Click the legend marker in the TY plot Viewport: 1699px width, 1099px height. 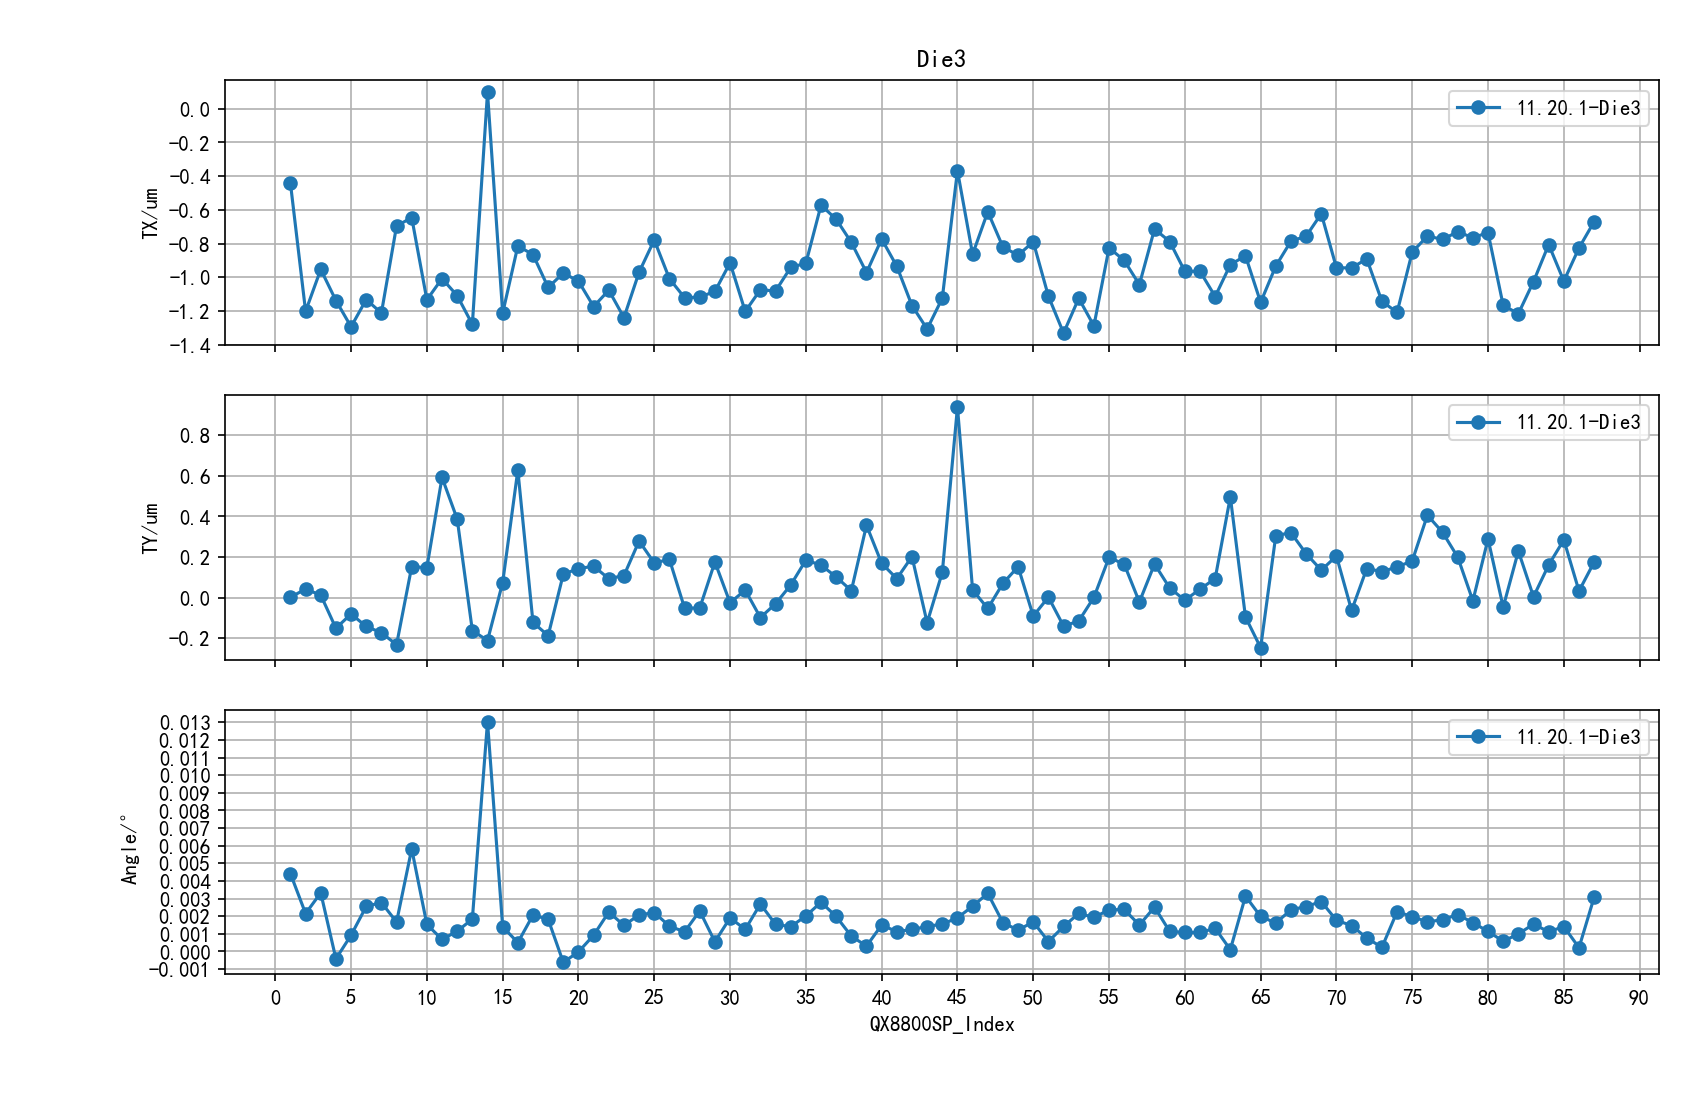(1478, 422)
